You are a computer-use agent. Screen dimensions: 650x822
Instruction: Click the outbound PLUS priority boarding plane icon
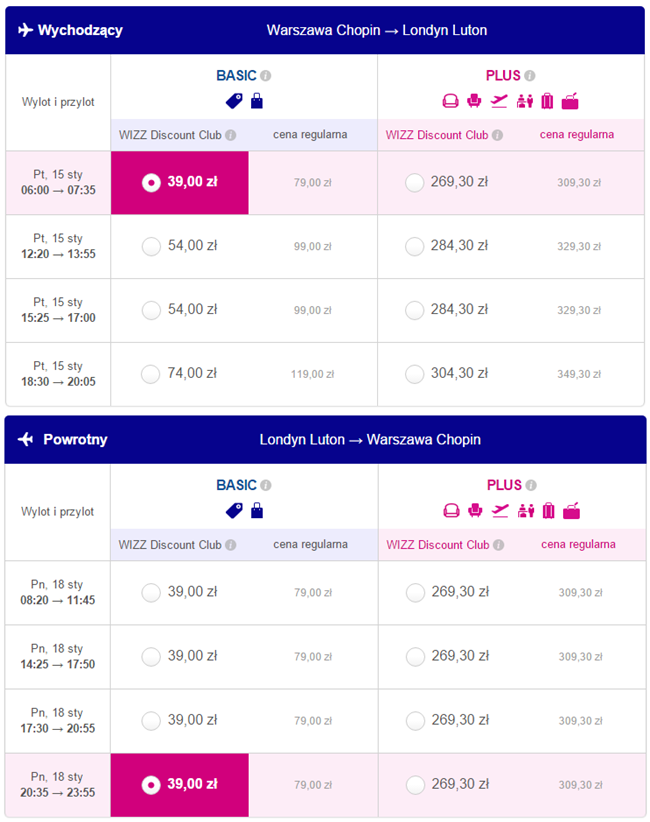[x=499, y=101]
